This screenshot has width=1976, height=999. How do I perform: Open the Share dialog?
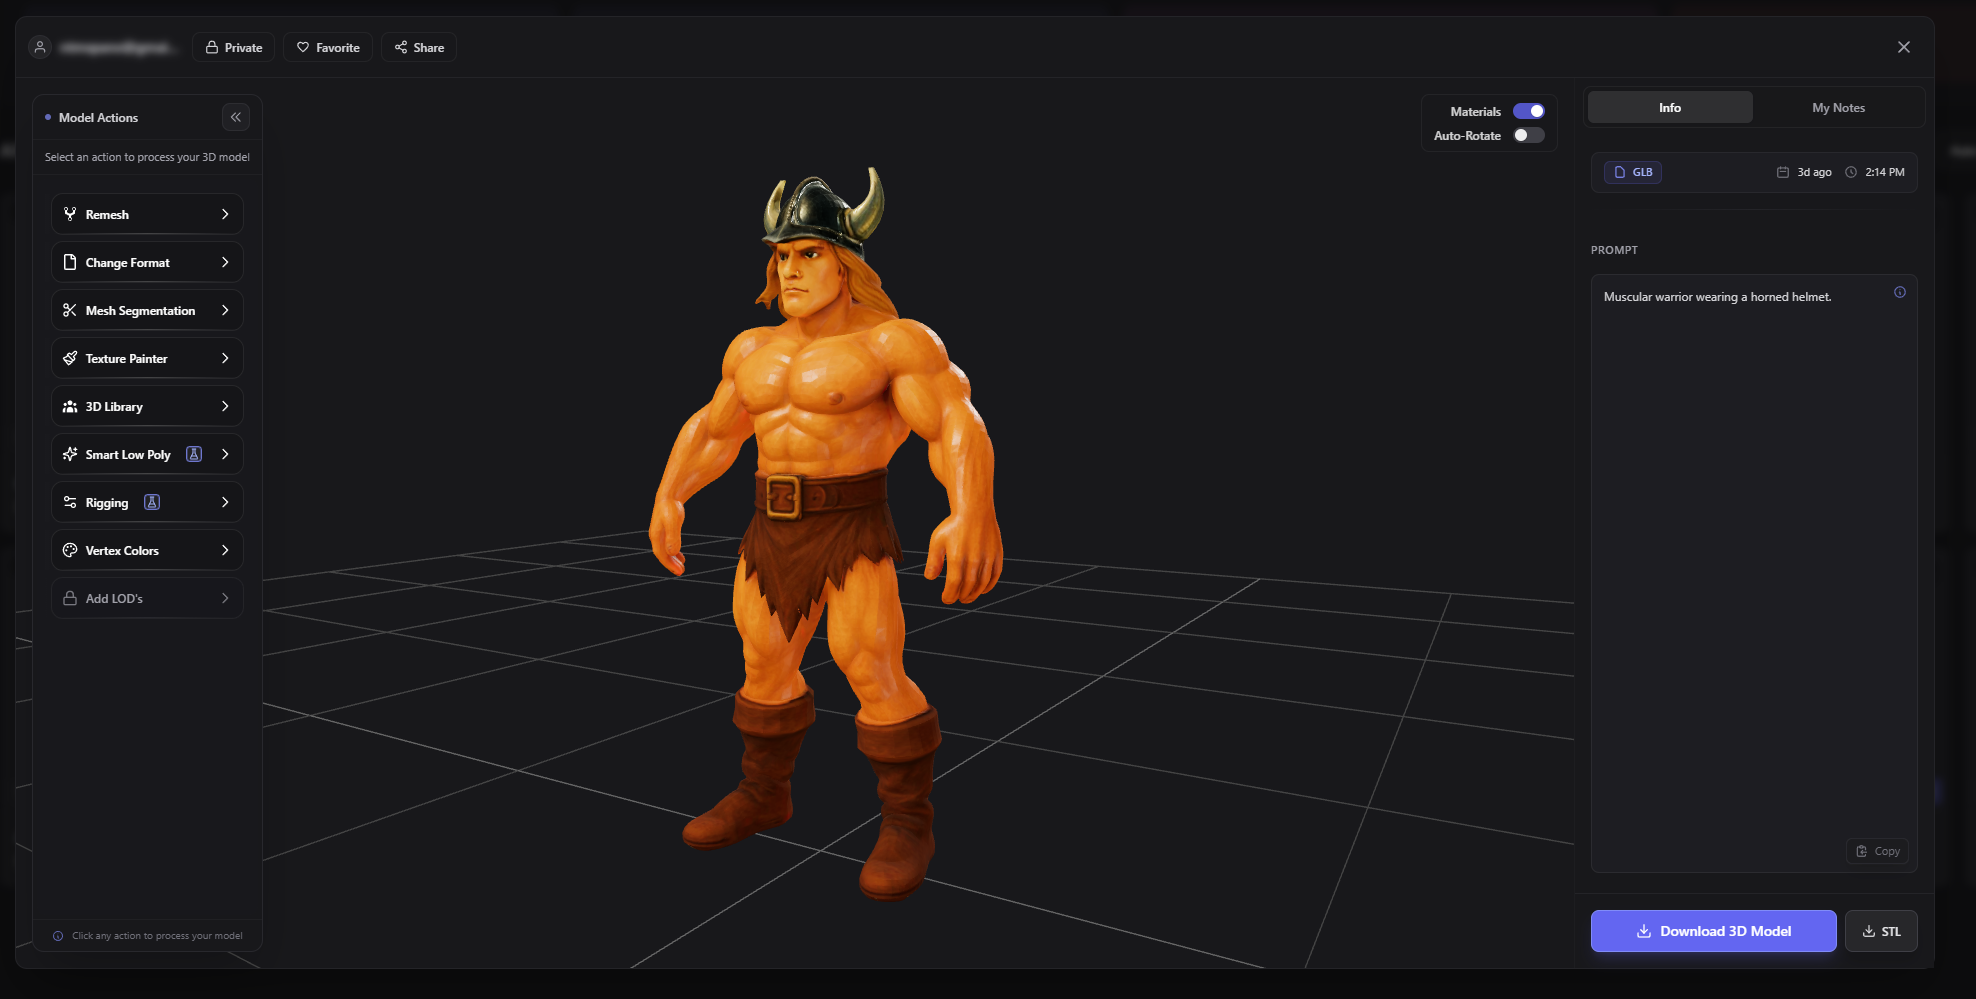[x=418, y=47]
